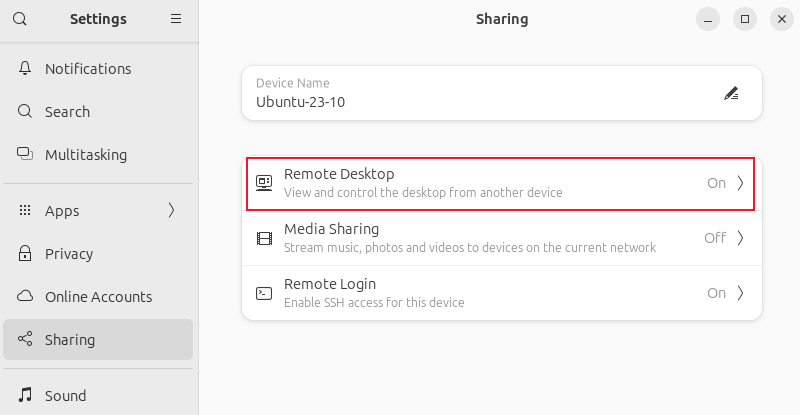Click the Media Sharing film icon
Image resolution: width=800 pixels, height=415 pixels.
click(264, 238)
